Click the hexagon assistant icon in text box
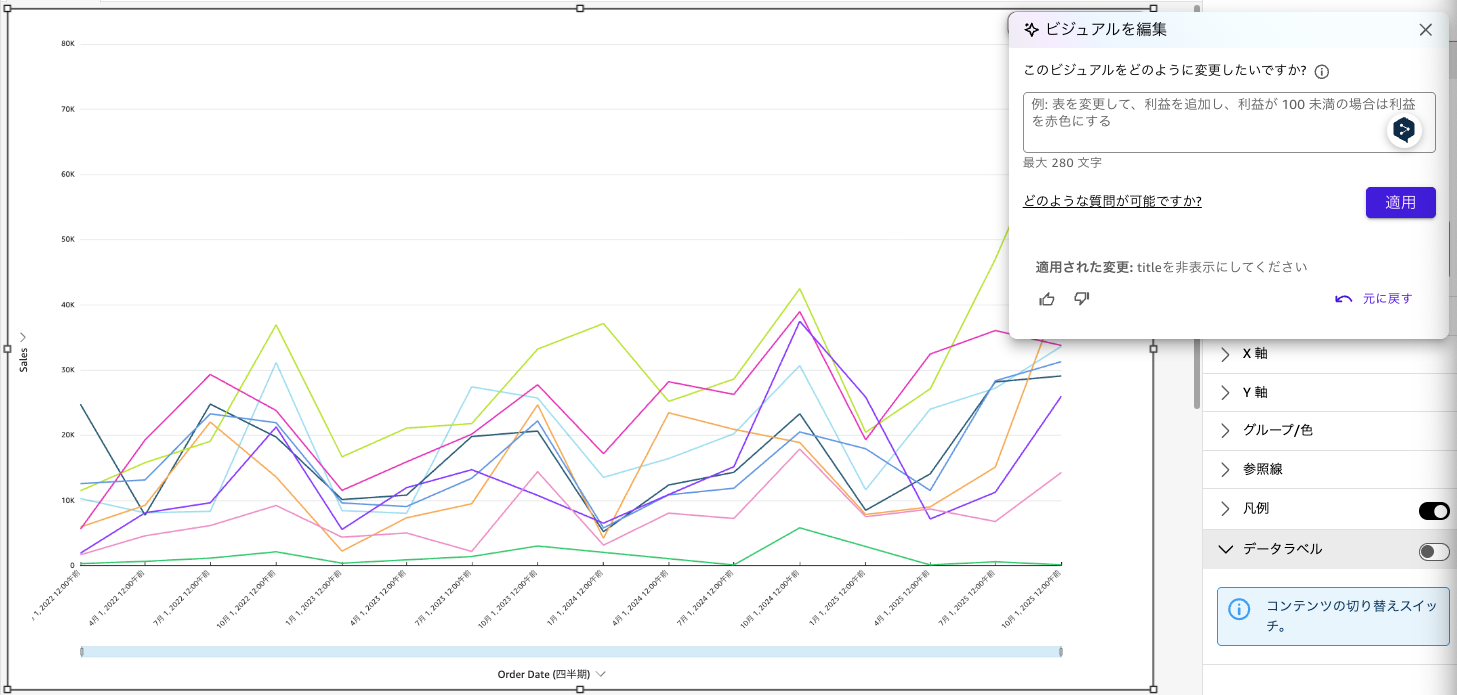Viewport: 1457px width, 695px height. coord(1404,130)
